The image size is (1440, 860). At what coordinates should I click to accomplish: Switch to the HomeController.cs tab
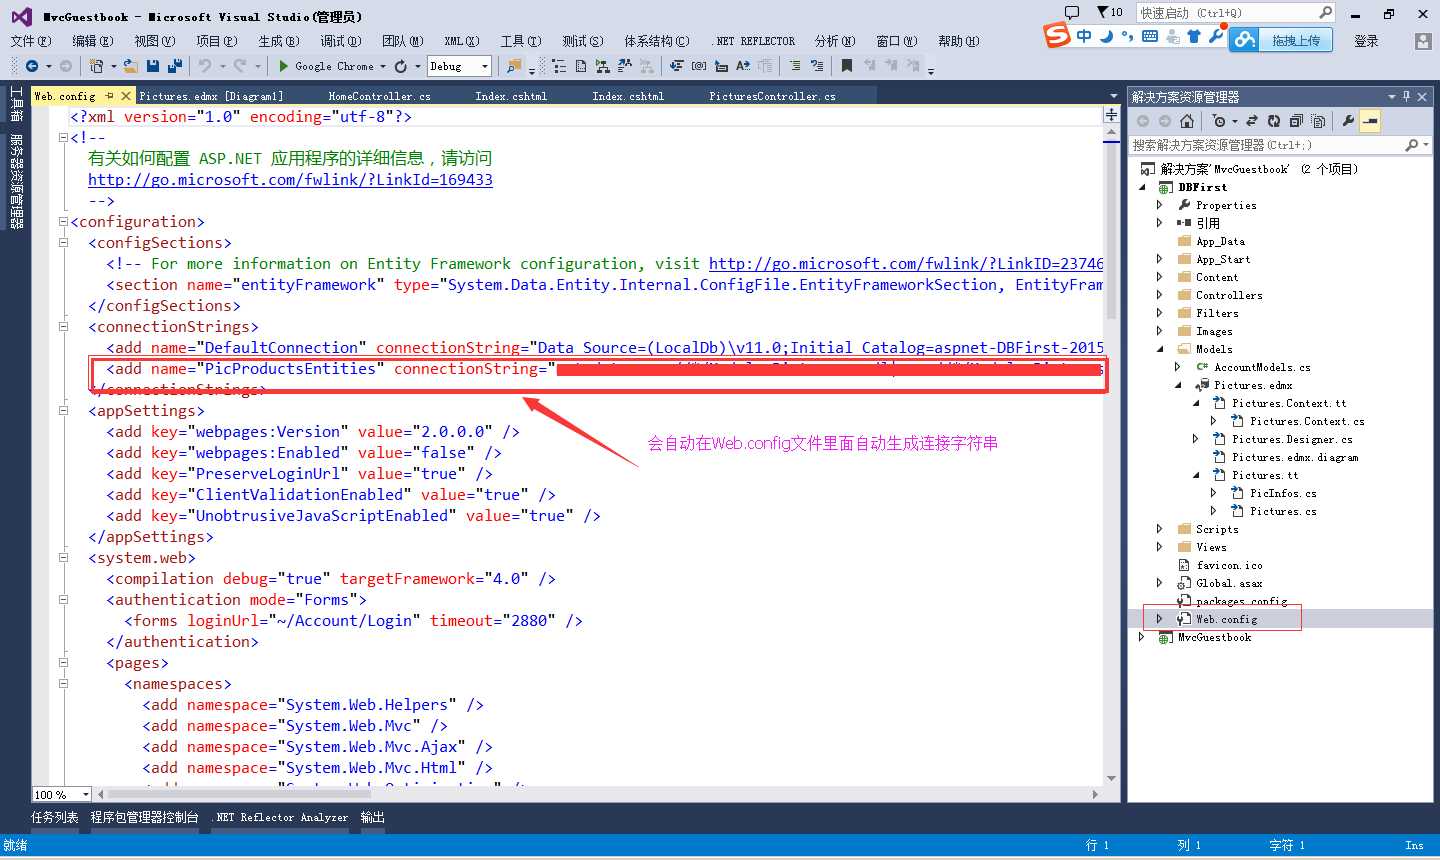point(379,96)
